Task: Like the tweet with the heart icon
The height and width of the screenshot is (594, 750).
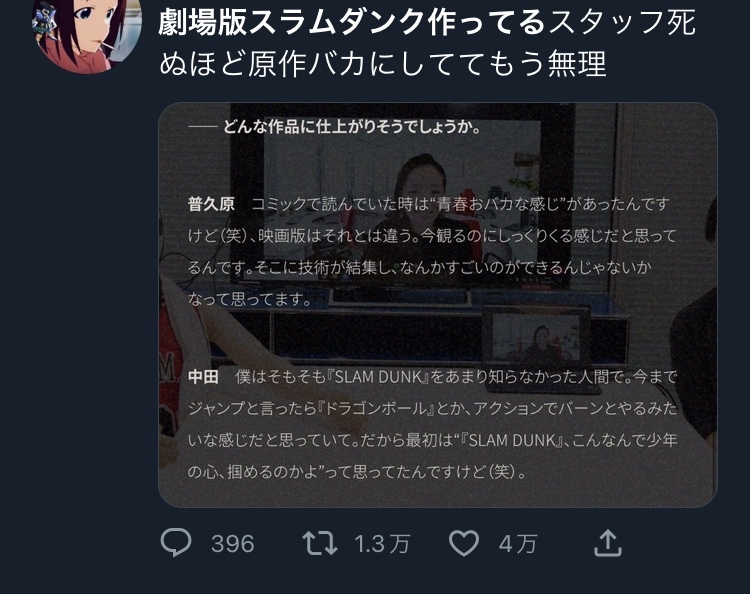Action: [463, 543]
